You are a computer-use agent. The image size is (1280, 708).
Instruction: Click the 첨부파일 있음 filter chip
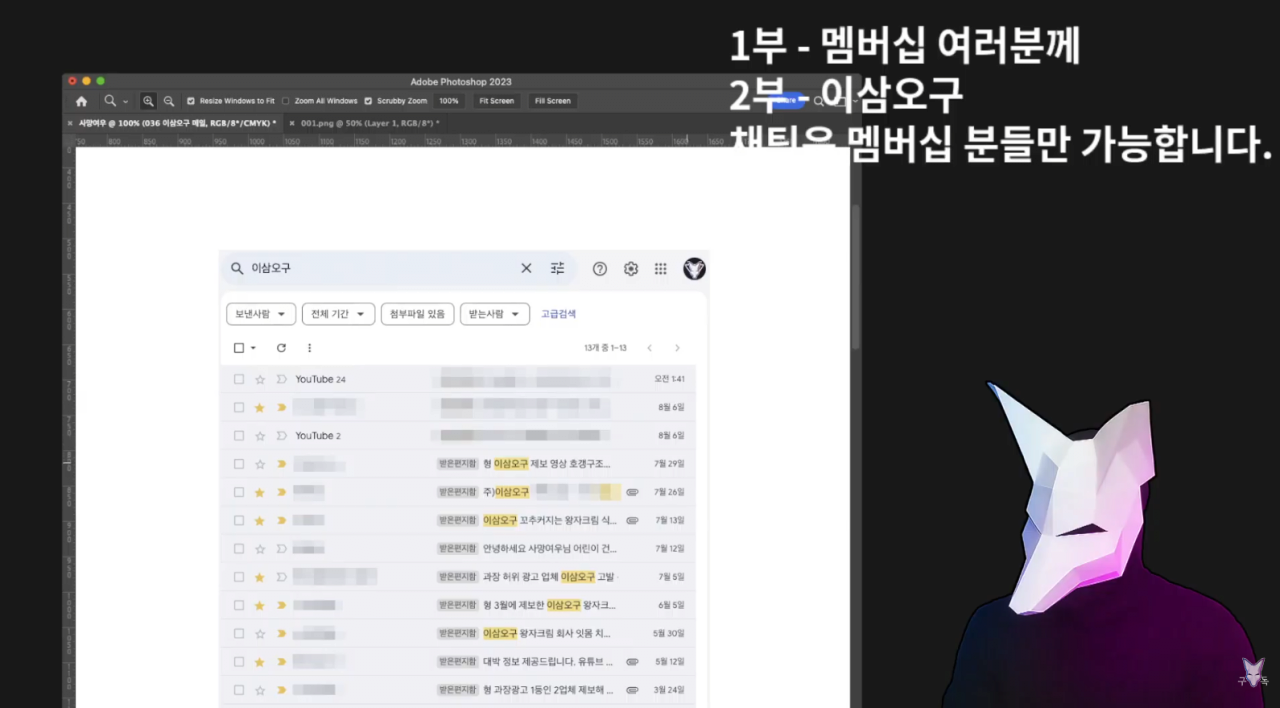coord(418,314)
